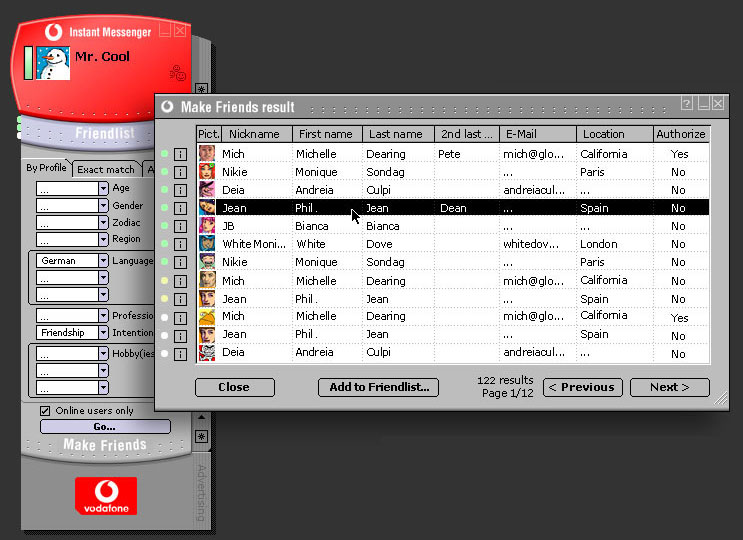Open the Friendship intention dropdown
This screenshot has width=743, height=540.
(103, 333)
